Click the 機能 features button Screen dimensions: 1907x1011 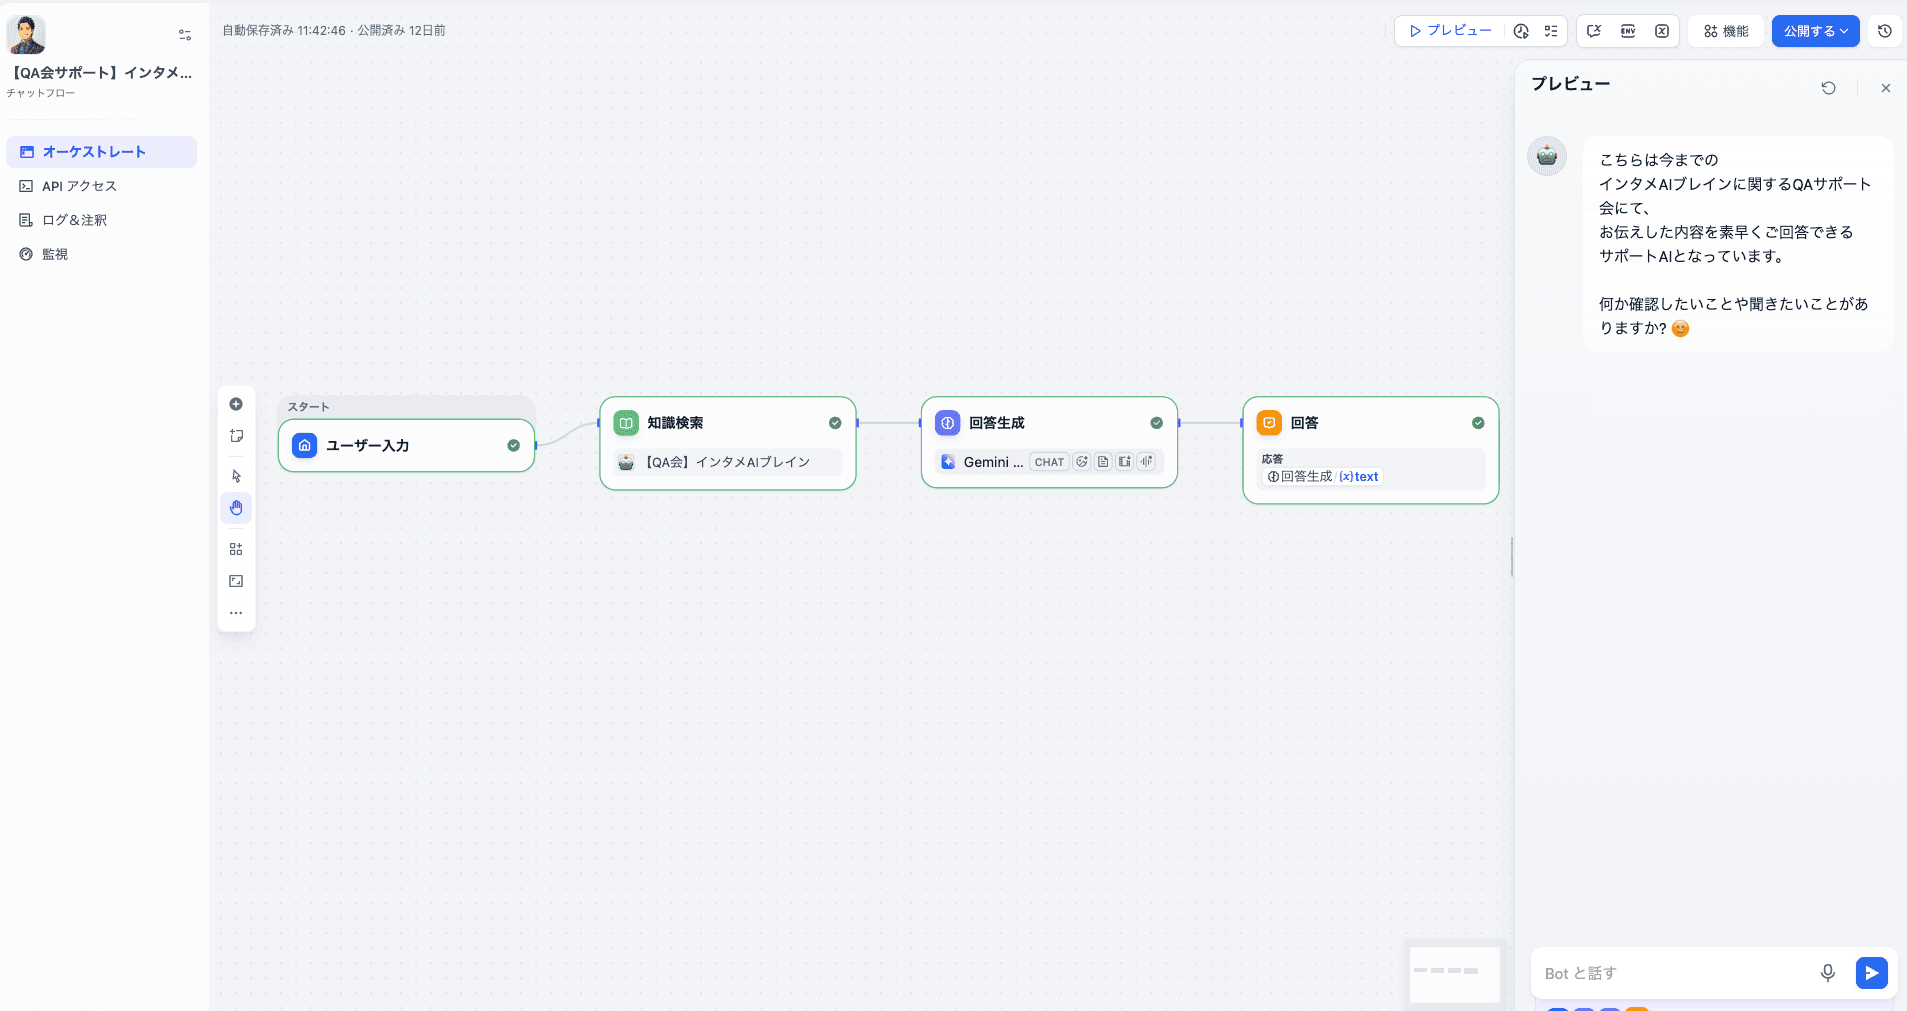pyautogui.click(x=1726, y=31)
